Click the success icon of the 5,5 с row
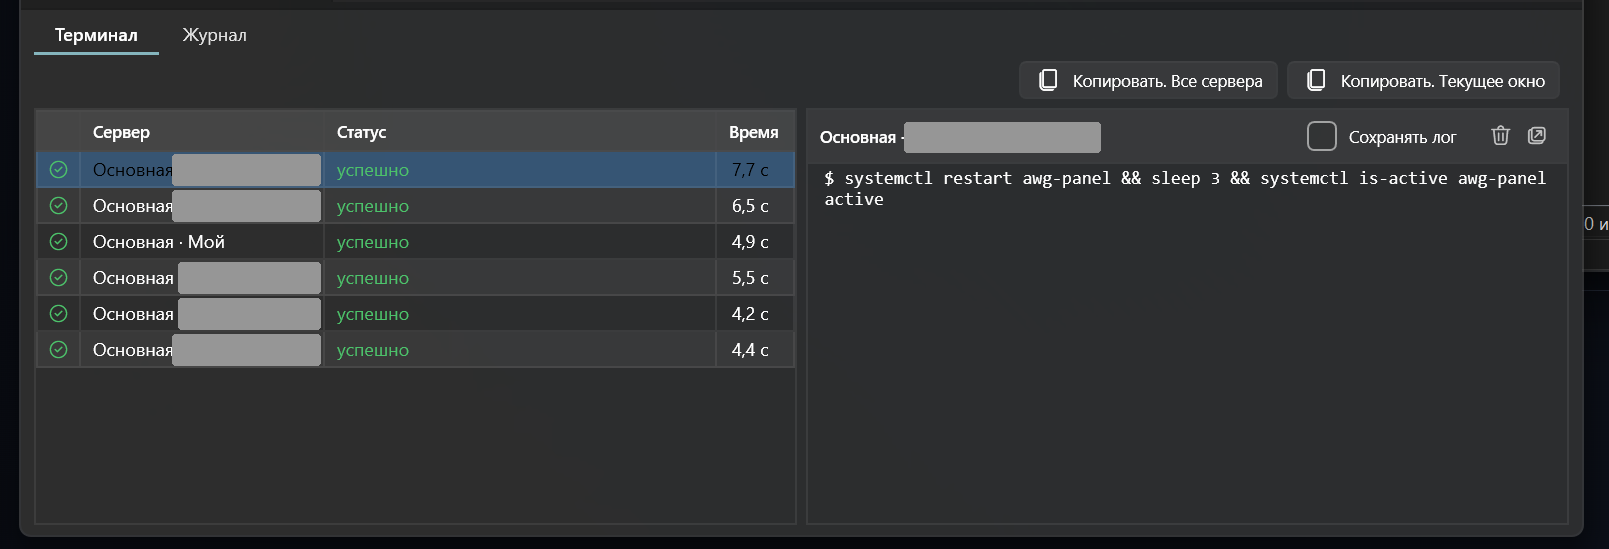Screen dimensions: 1609x549 pos(59,278)
